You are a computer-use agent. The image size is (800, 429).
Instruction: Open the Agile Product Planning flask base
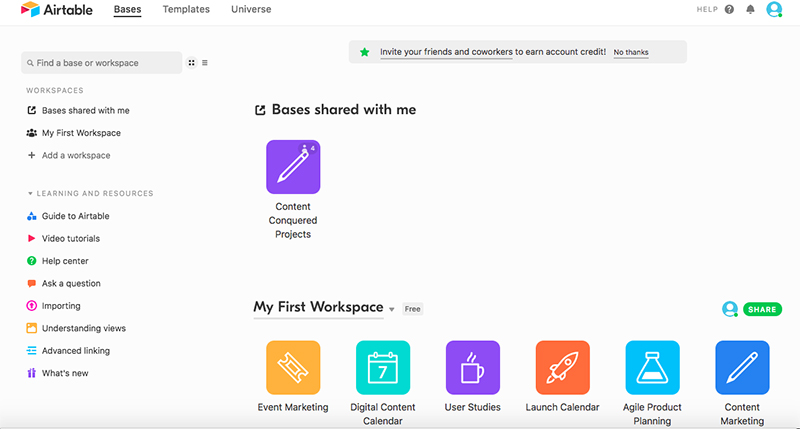652,367
